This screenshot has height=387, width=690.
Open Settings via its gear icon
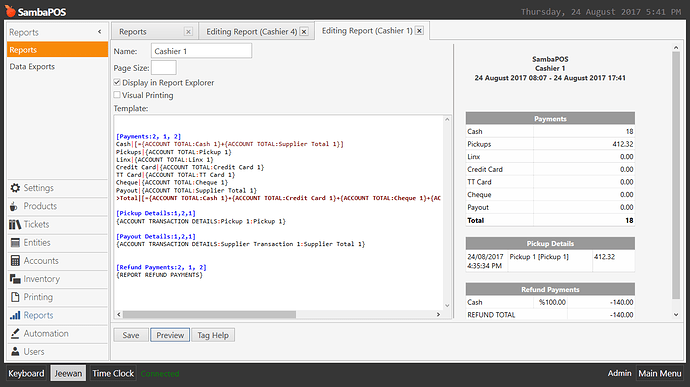(15, 188)
